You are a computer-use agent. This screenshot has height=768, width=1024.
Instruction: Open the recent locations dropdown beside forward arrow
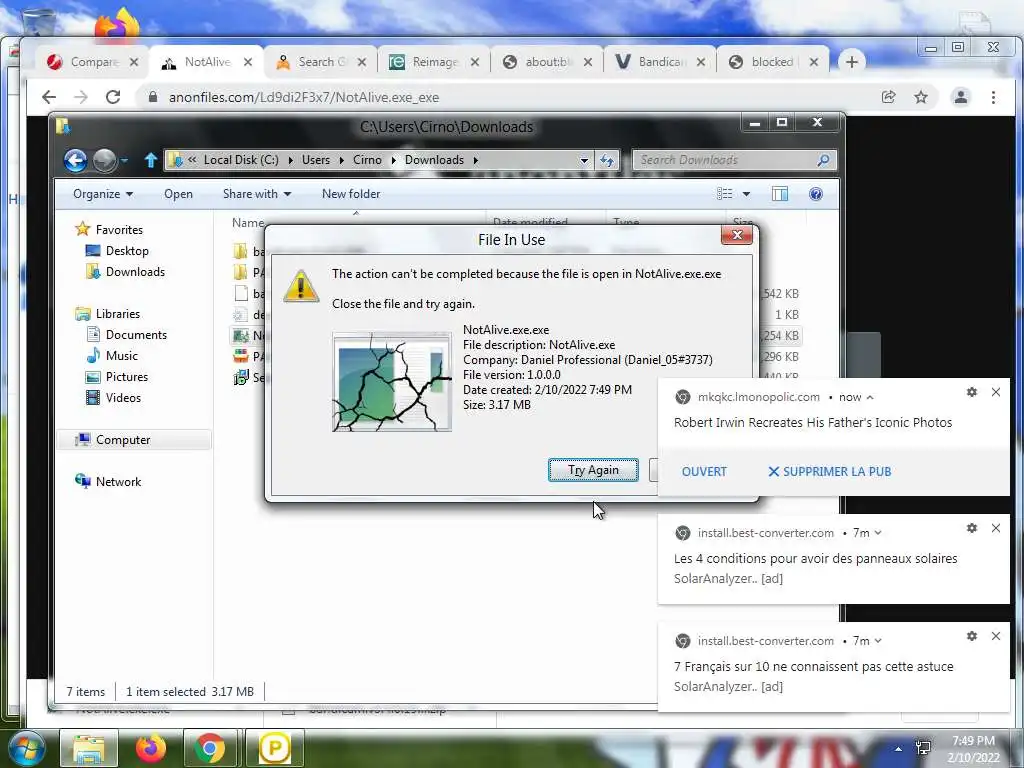[124, 160]
